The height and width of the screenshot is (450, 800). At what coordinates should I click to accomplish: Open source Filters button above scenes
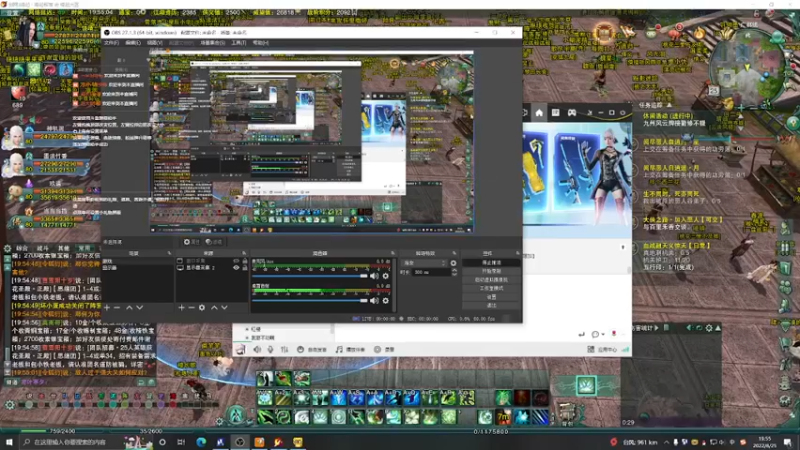pyautogui.click(x=214, y=242)
